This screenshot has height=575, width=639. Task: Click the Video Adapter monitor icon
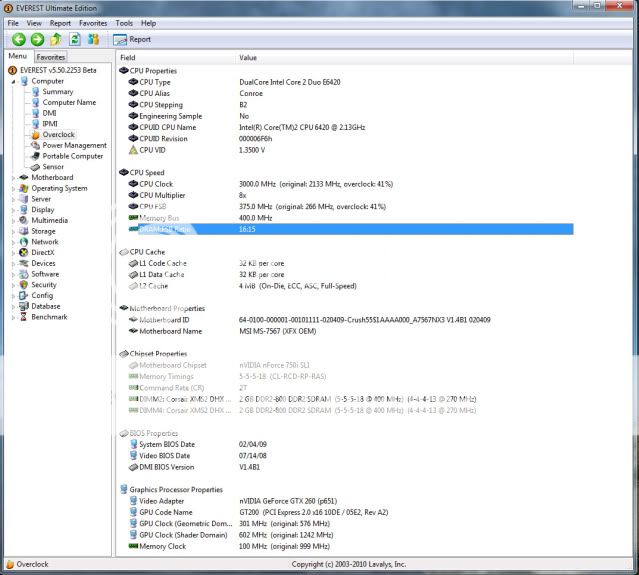[133, 501]
